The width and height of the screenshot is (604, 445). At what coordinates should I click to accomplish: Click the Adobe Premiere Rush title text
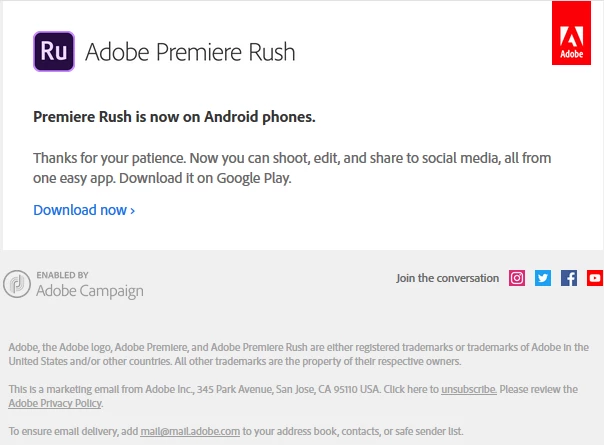(x=190, y=52)
